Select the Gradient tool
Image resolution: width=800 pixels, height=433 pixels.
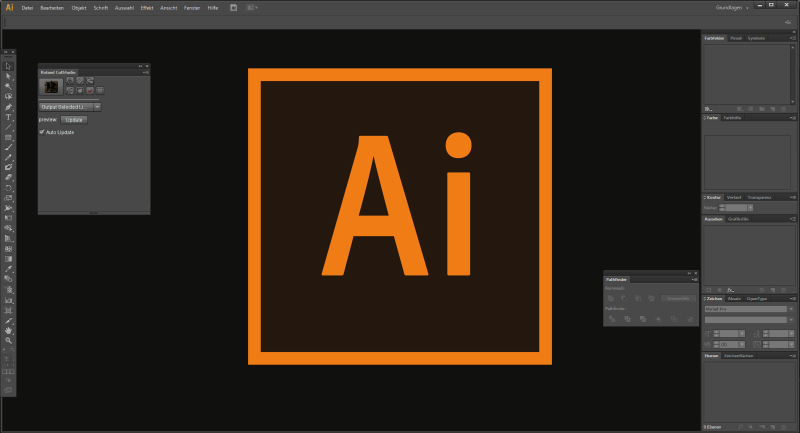point(8,259)
